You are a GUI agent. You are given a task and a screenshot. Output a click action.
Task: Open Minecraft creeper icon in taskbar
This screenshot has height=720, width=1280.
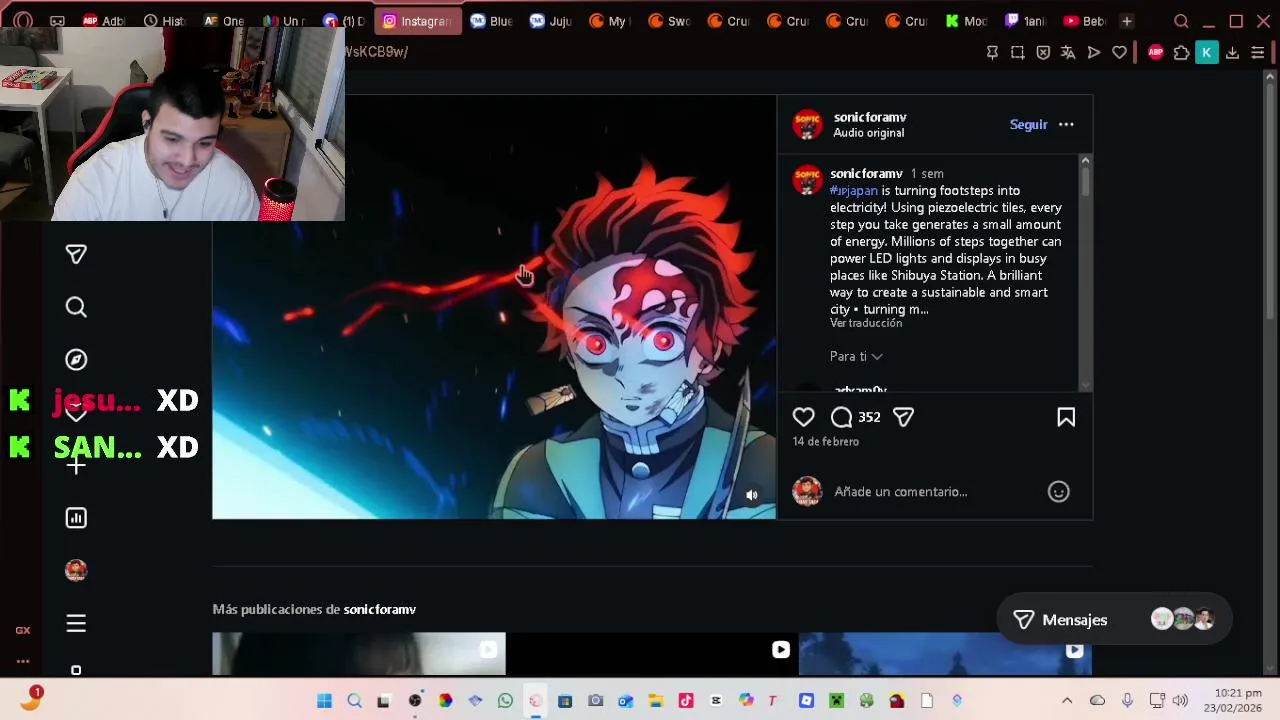tap(836, 701)
